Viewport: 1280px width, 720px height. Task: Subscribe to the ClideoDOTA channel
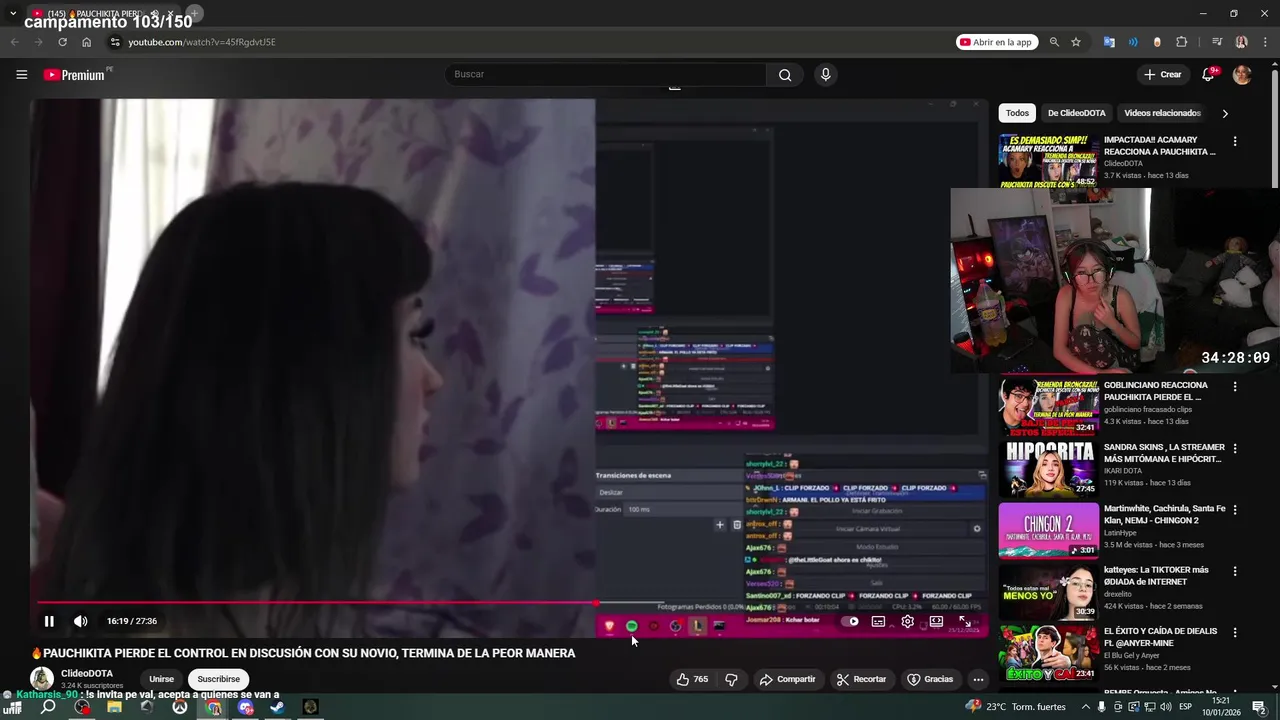[x=218, y=679]
